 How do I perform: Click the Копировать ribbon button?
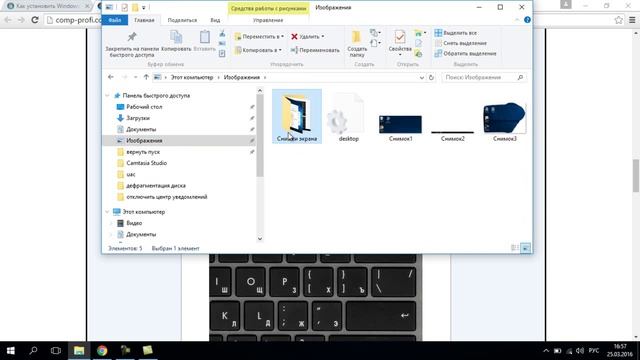pyautogui.click(x=176, y=41)
